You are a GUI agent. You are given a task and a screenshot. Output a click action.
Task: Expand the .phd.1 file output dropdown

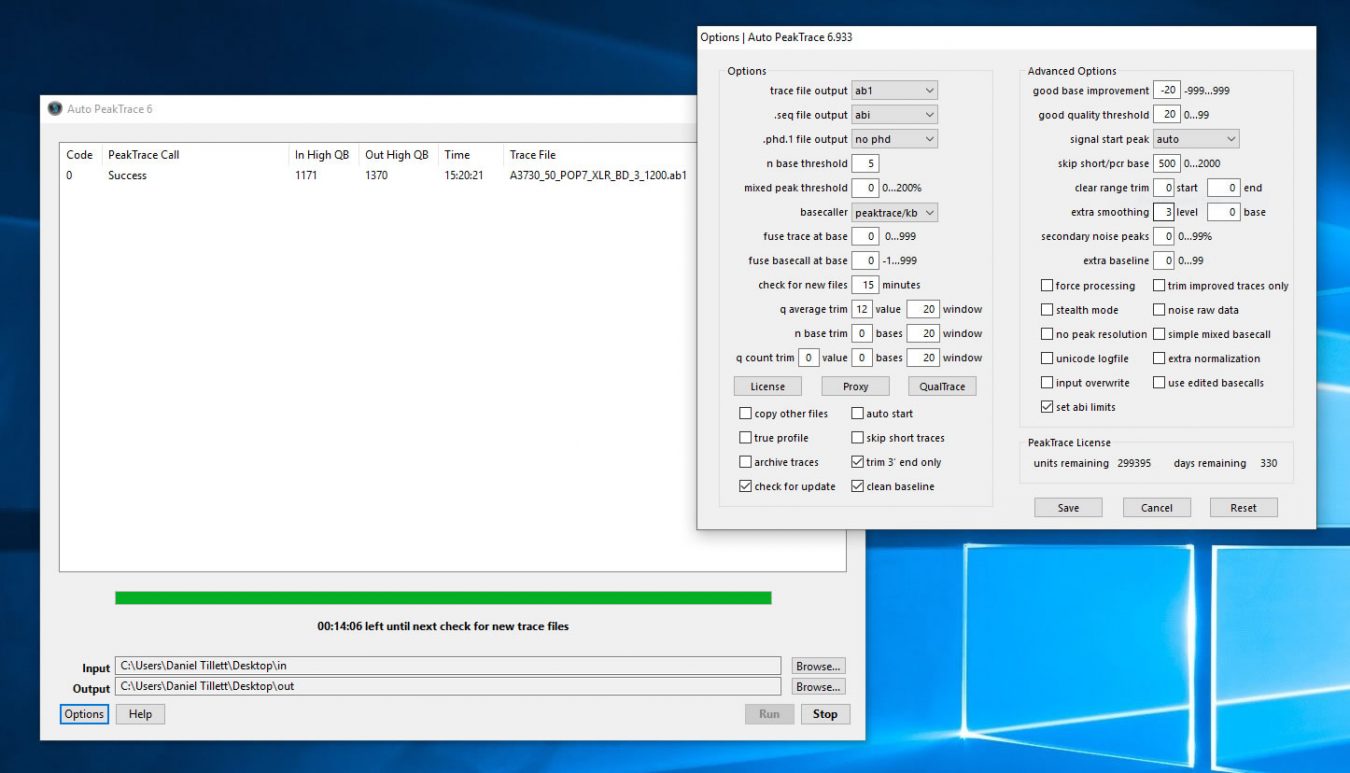[894, 139]
